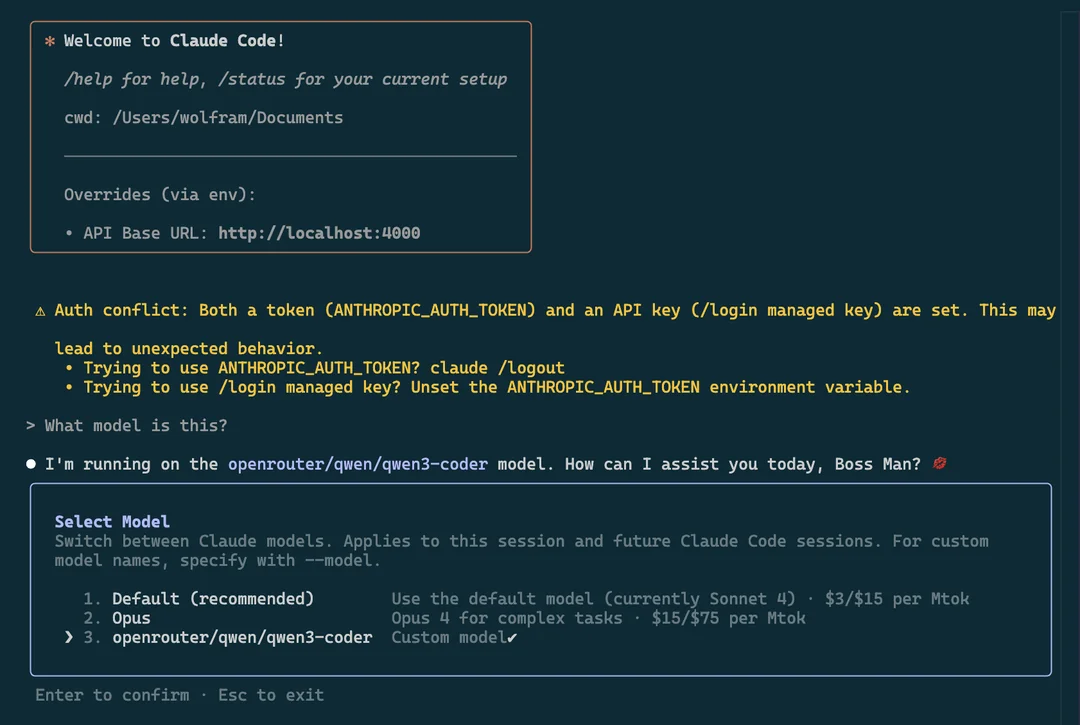Click the cwd path /Users/wolfram/Documents
The width and height of the screenshot is (1080, 725).
point(227,118)
